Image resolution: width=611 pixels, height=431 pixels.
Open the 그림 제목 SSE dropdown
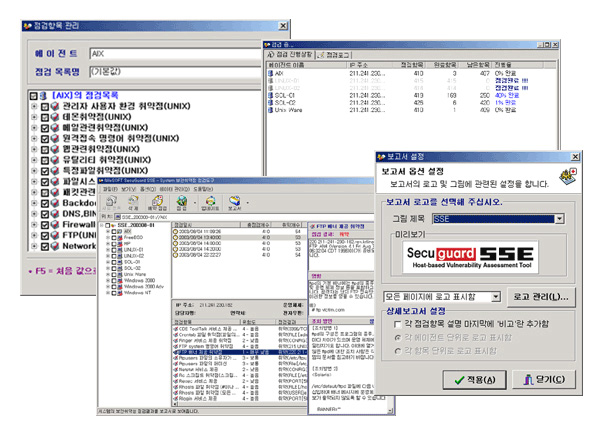click(558, 218)
